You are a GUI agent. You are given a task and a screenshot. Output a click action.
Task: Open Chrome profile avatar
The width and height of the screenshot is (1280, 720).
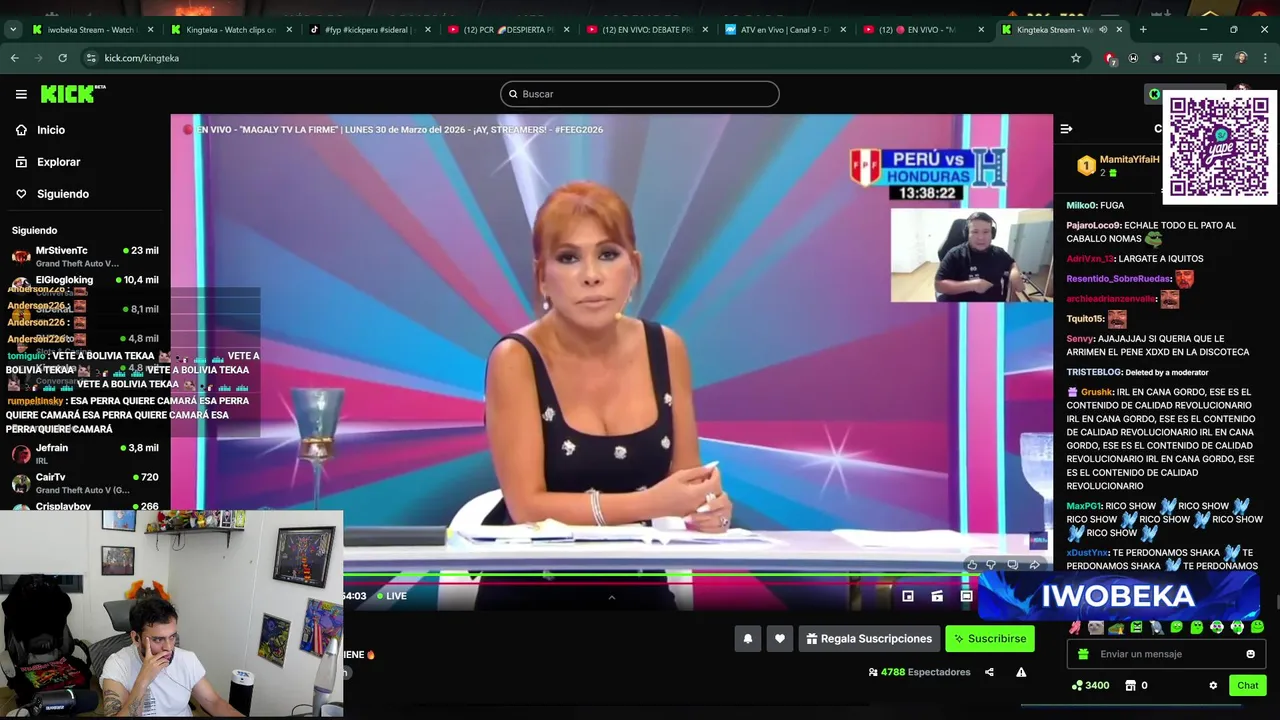point(1241,58)
